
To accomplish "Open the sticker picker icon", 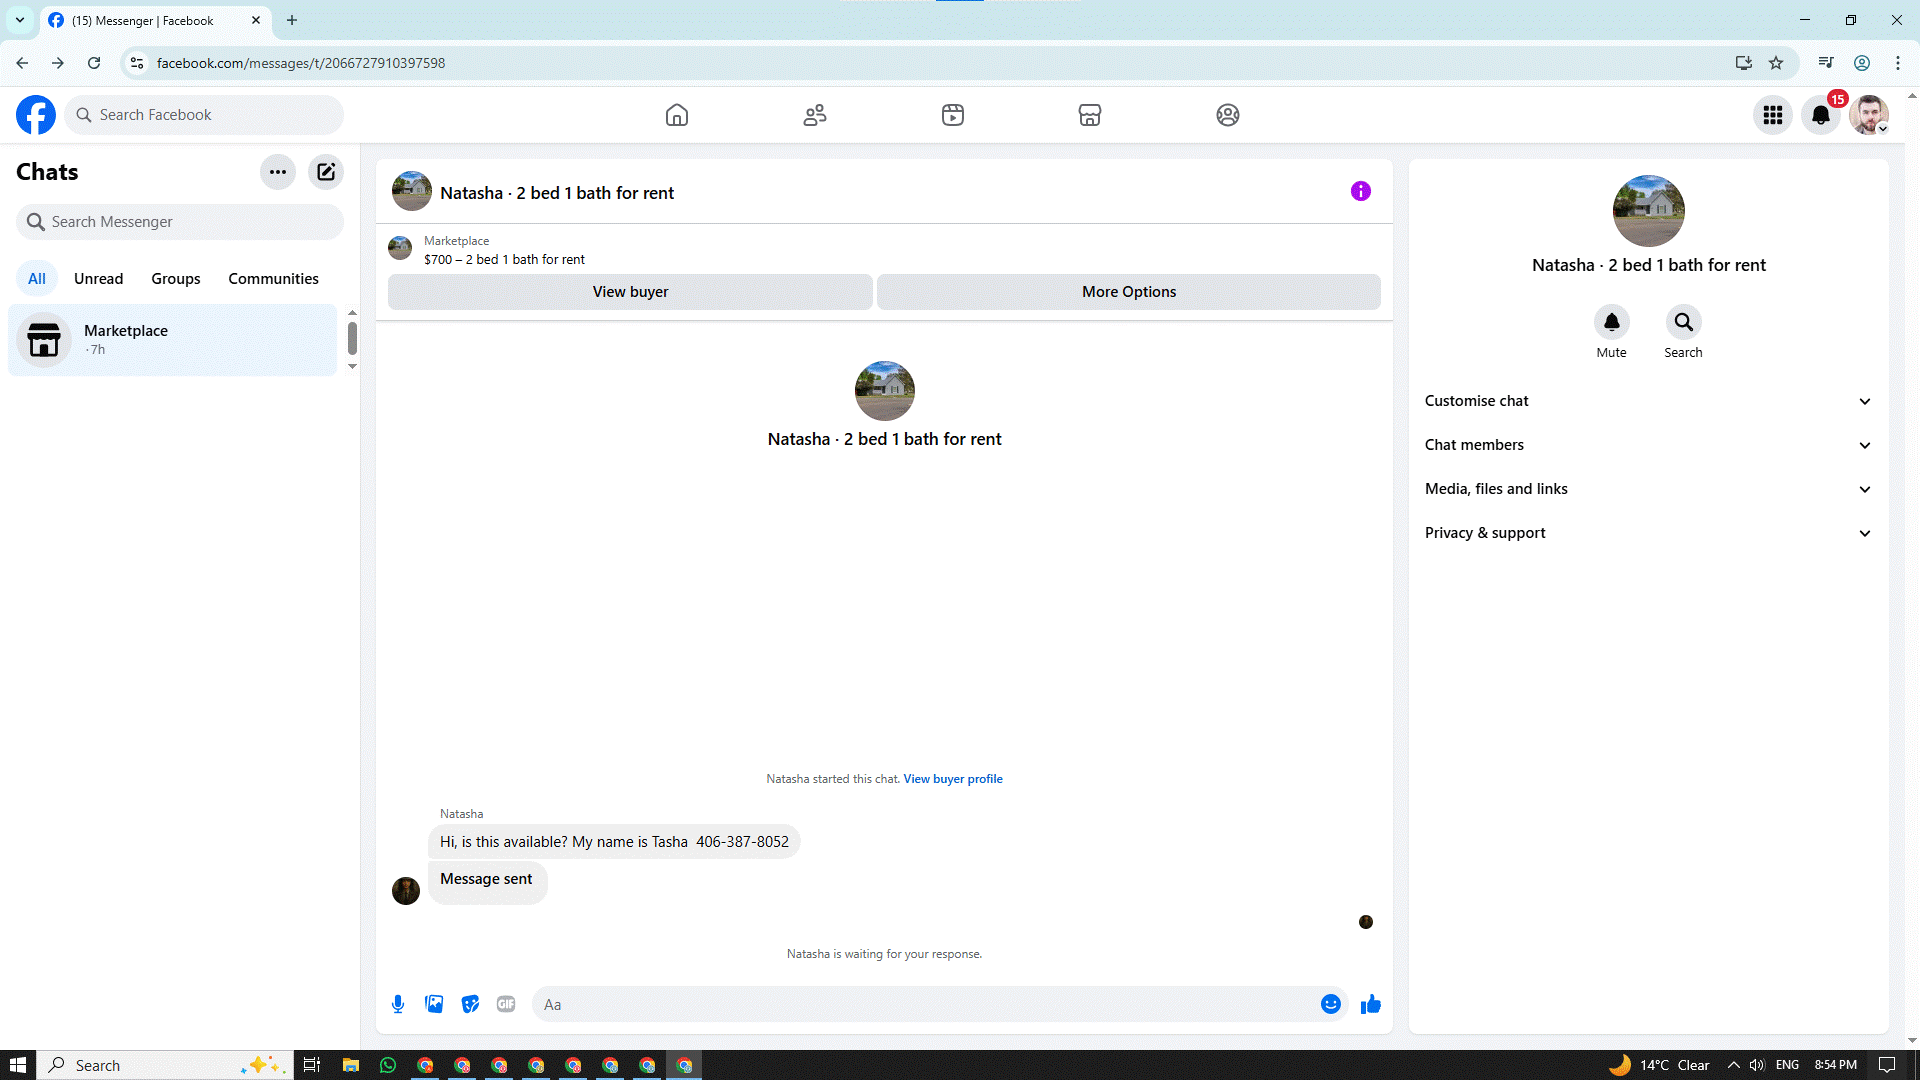I will pos(470,1004).
